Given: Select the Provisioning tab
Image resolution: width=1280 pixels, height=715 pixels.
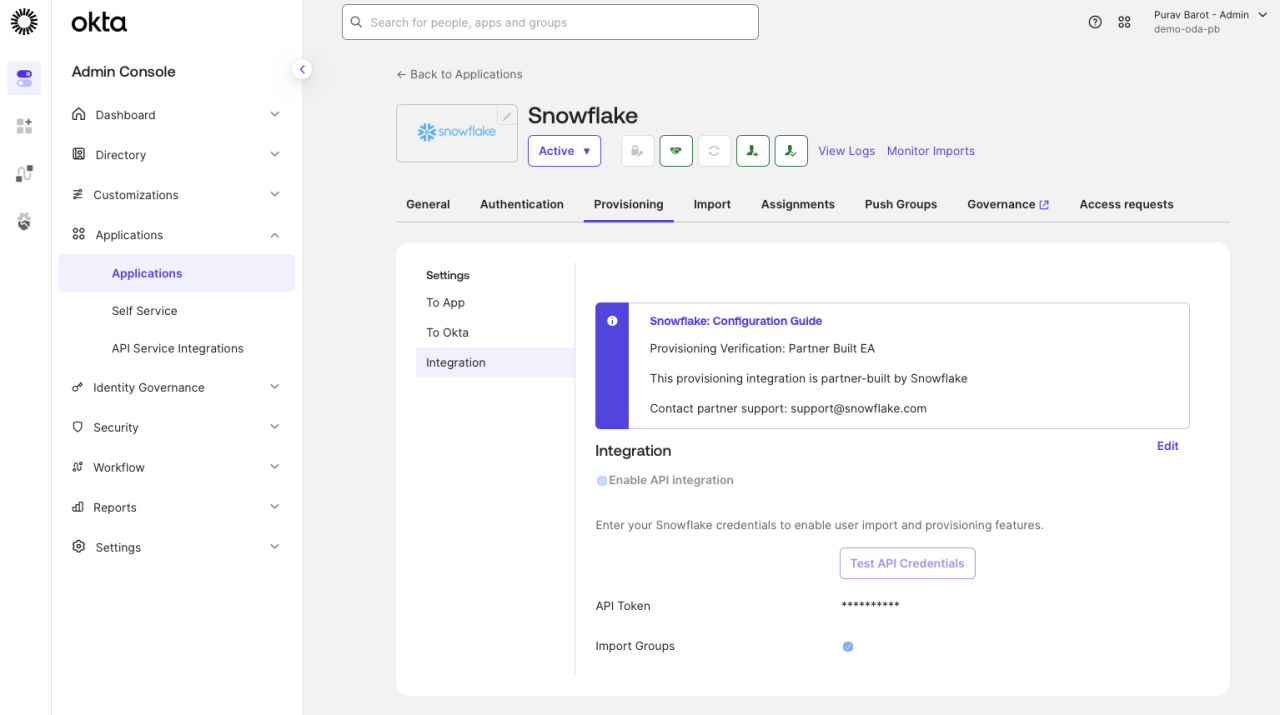Looking at the screenshot, I should (628, 204).
